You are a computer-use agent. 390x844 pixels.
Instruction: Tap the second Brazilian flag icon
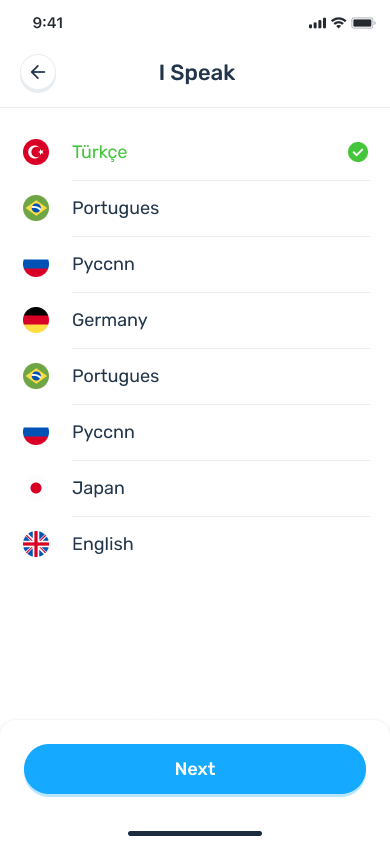click(x=36, y=376)
